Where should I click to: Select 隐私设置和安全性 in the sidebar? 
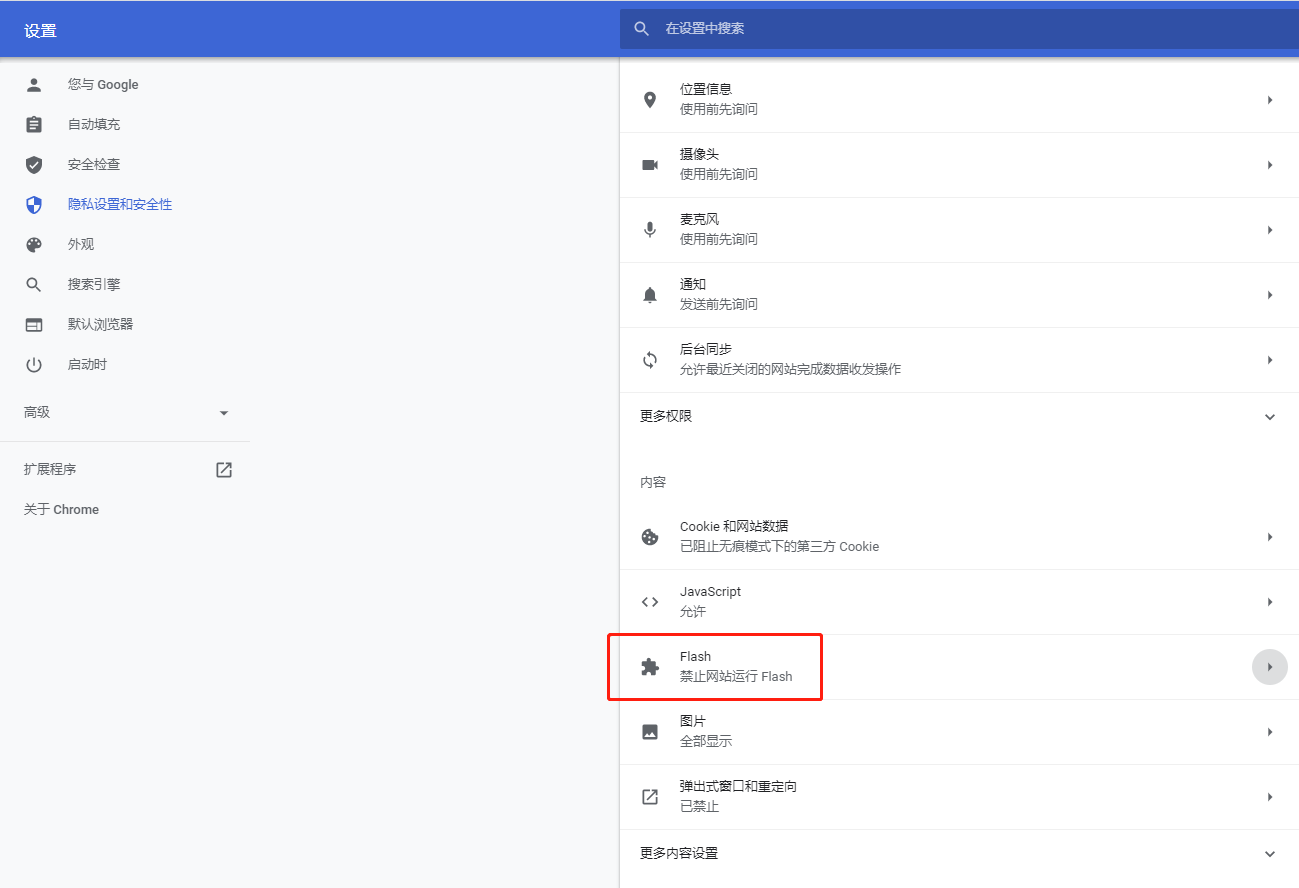tap(120, 205)
